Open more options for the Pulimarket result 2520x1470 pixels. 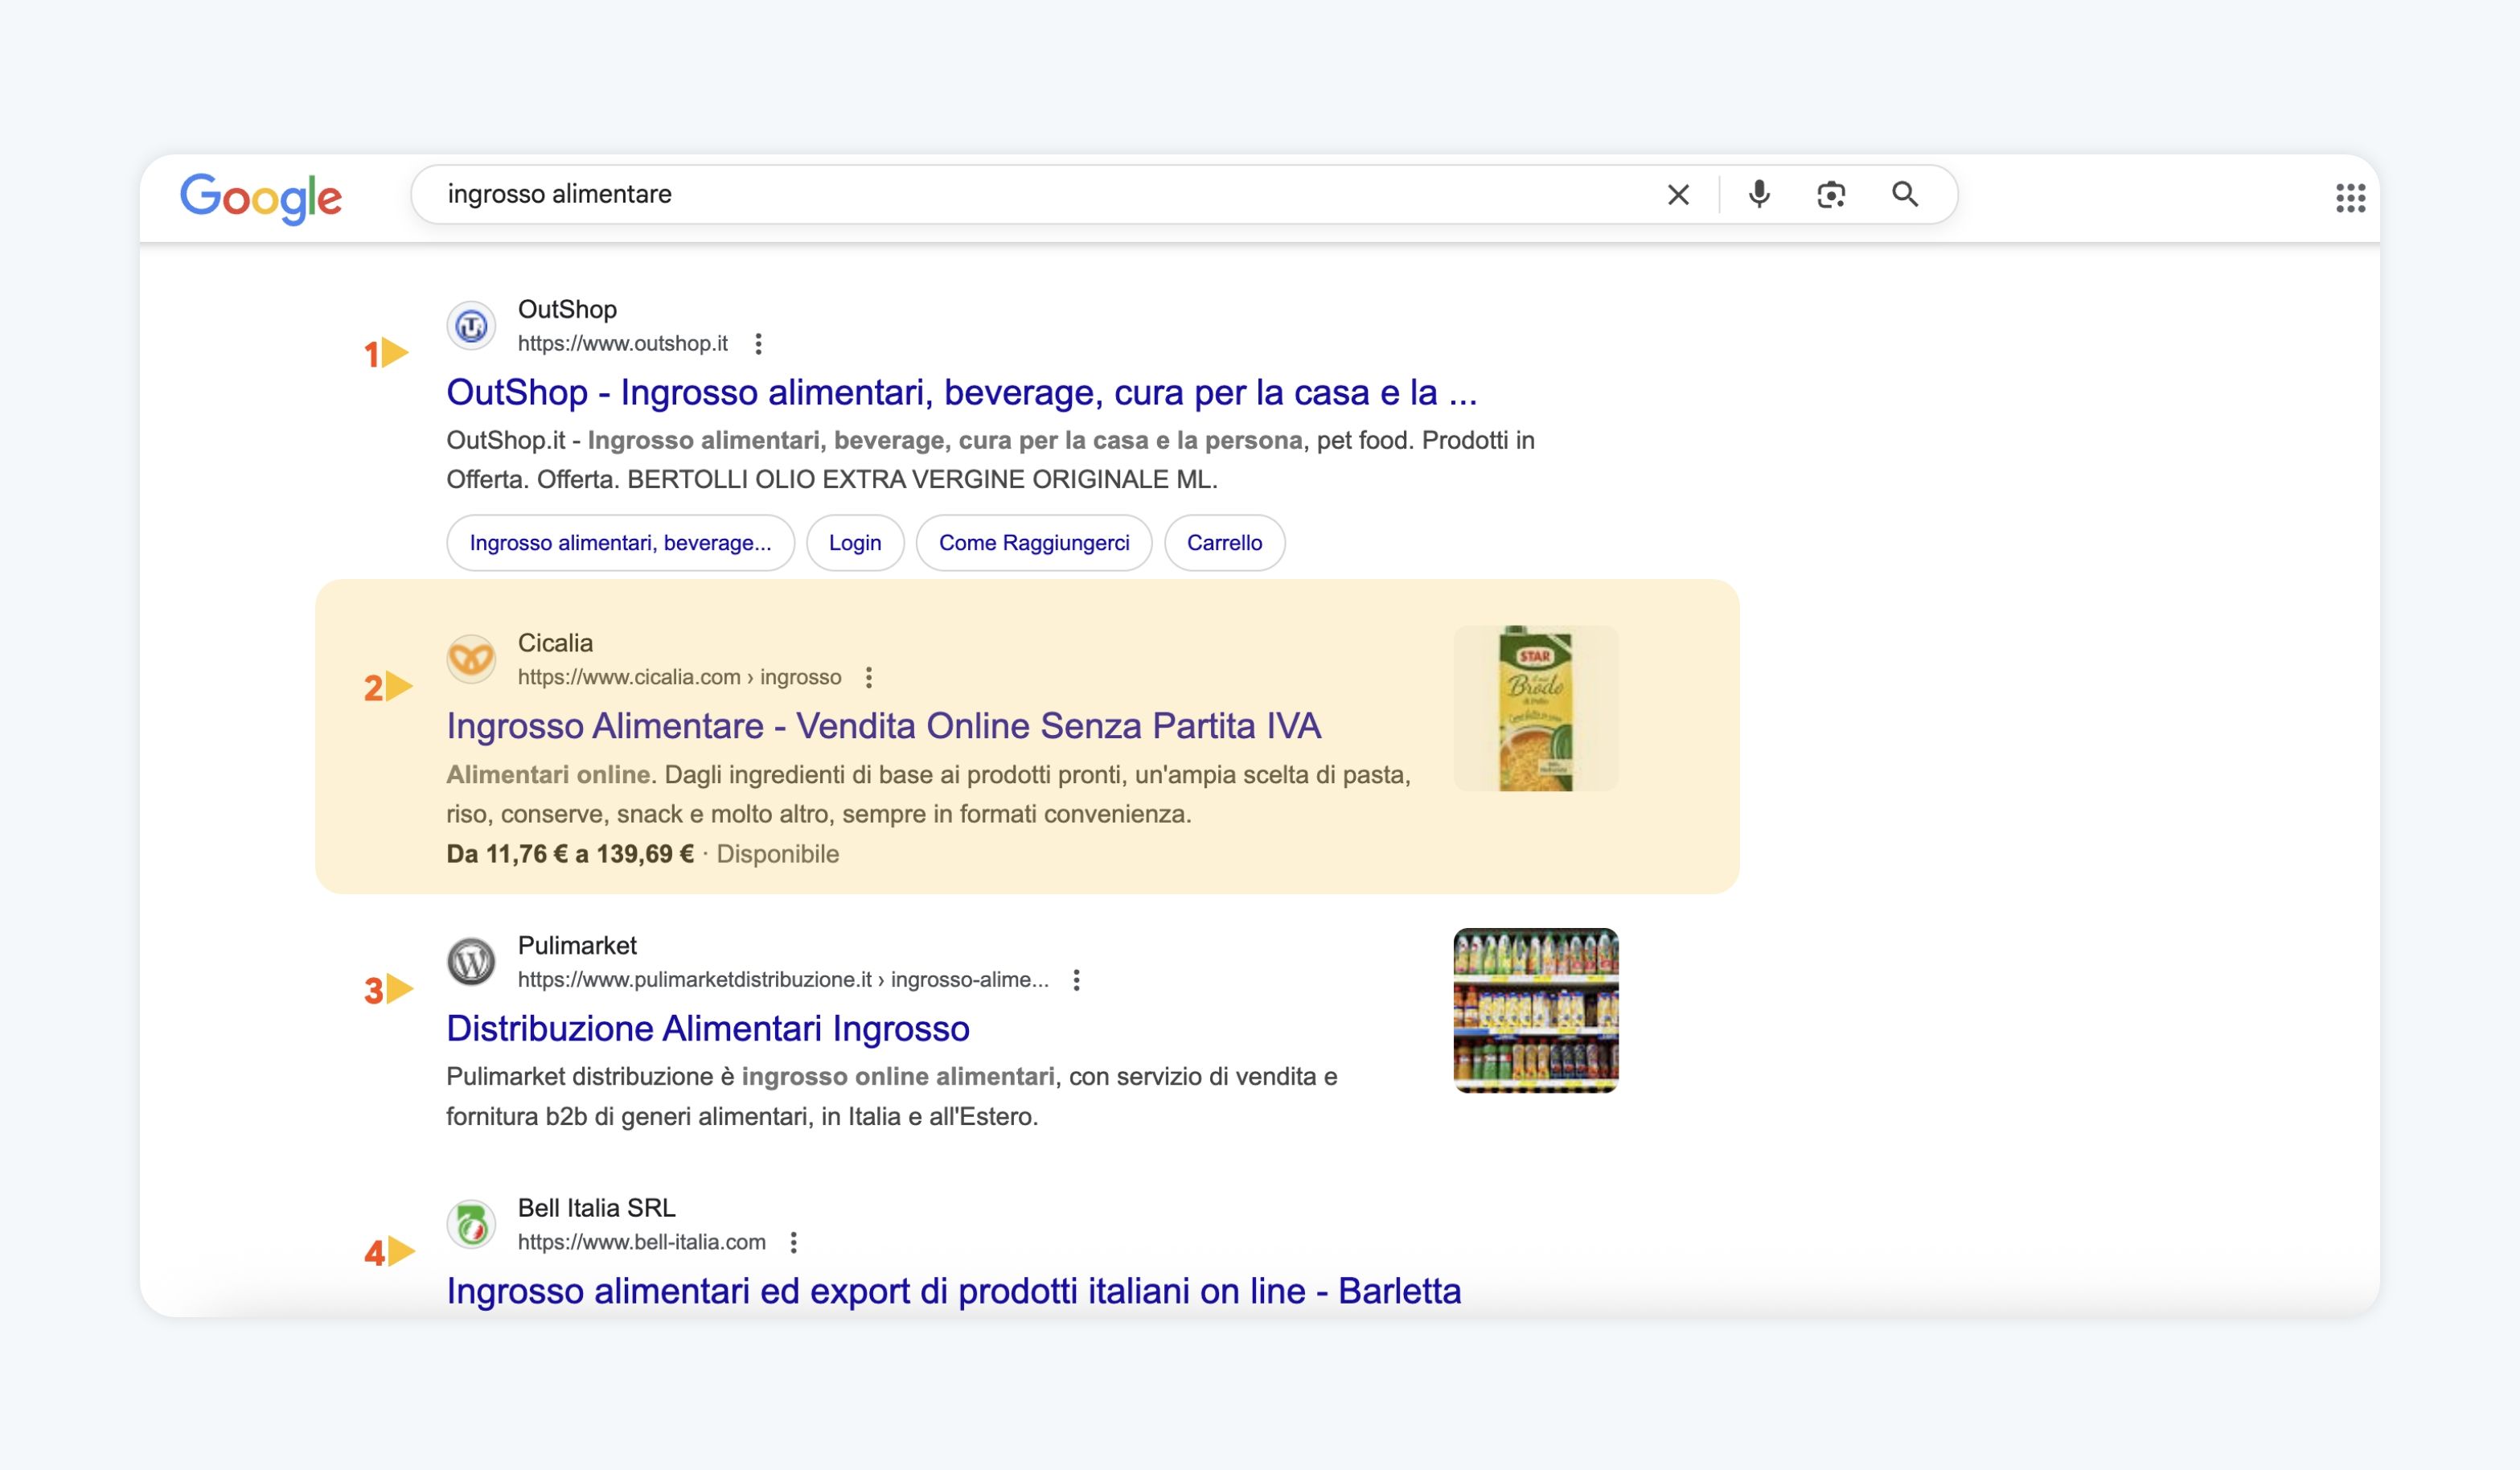(1076, 980)
